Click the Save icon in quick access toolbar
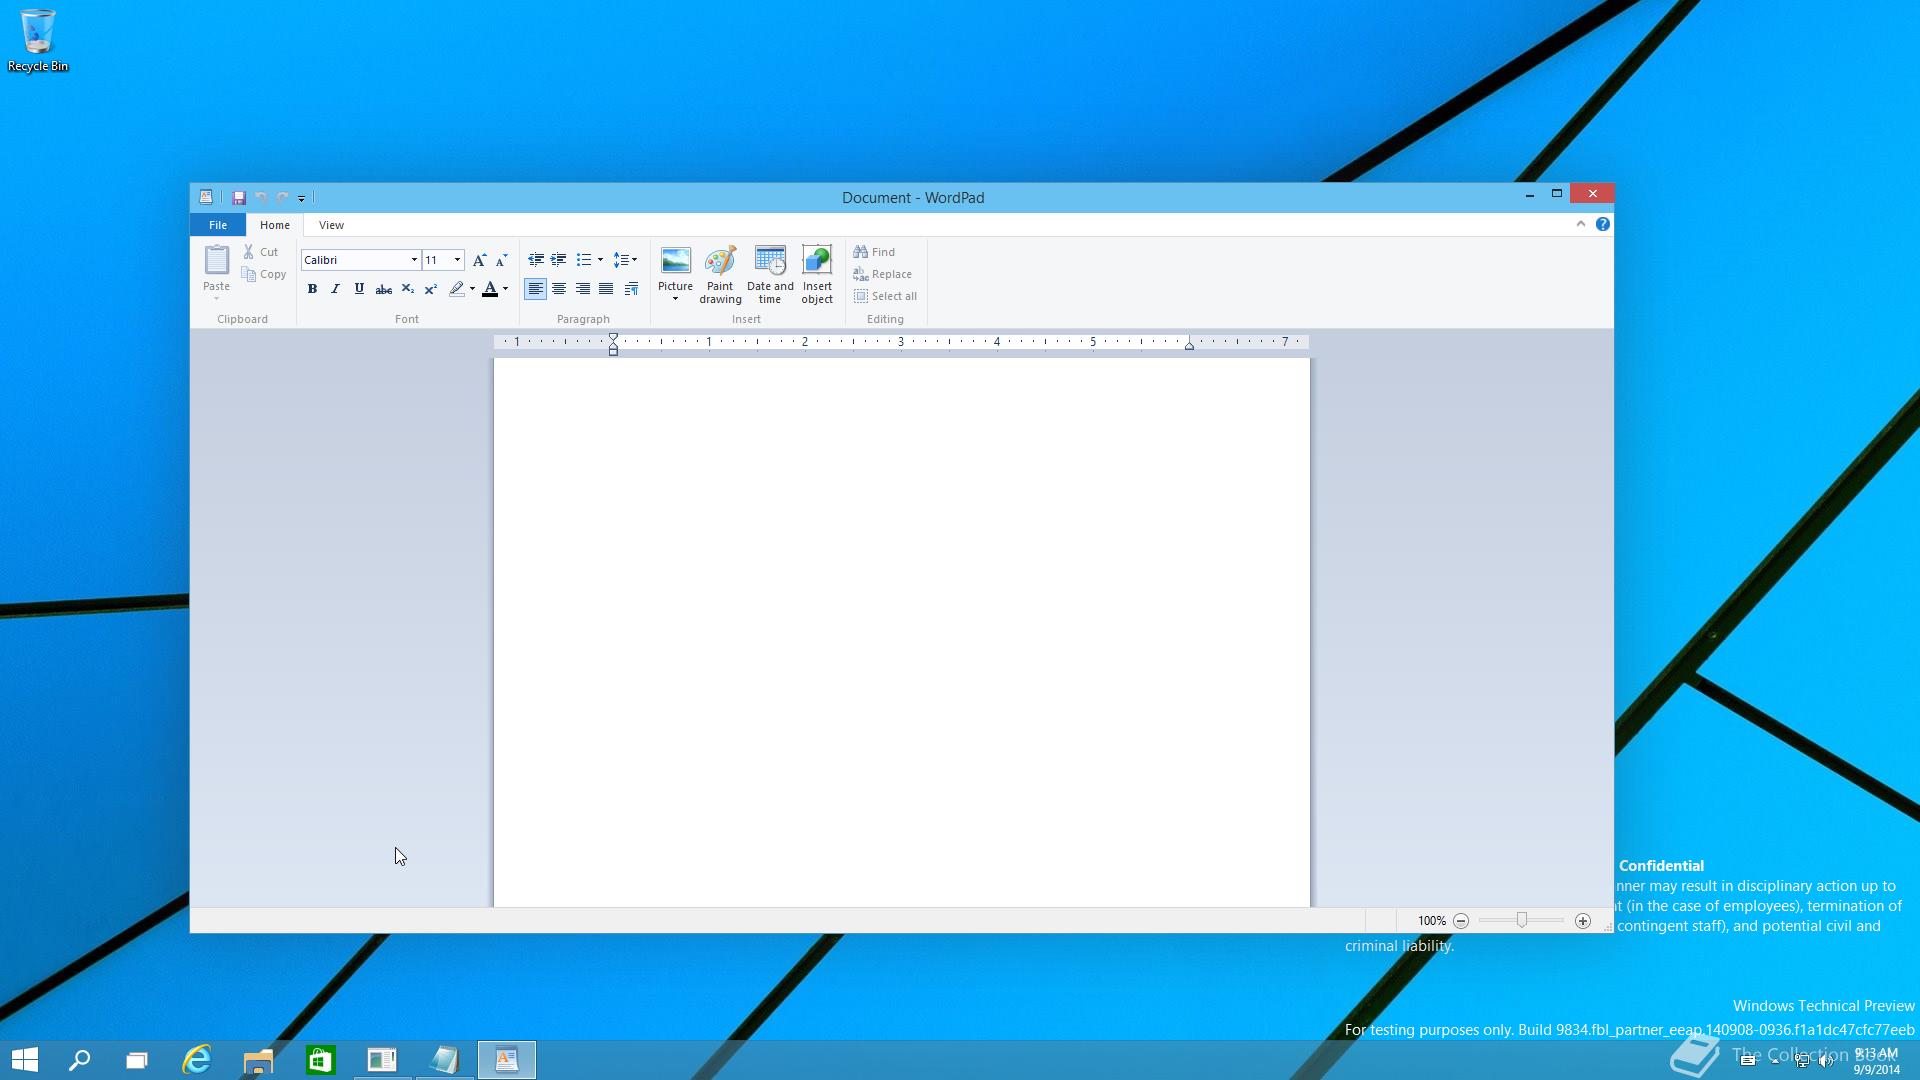 click(239, 198)
